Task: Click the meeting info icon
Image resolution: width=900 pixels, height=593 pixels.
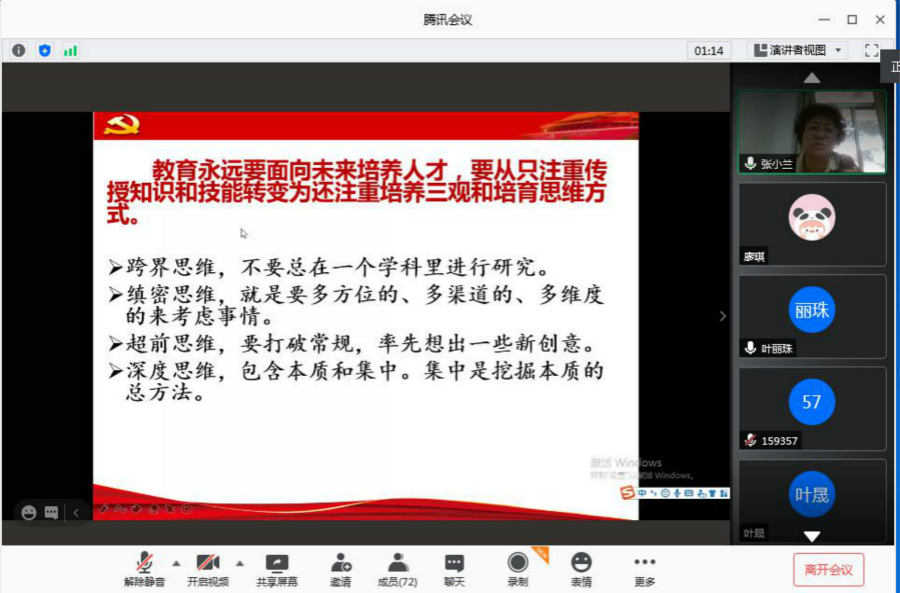Action: 19,50
